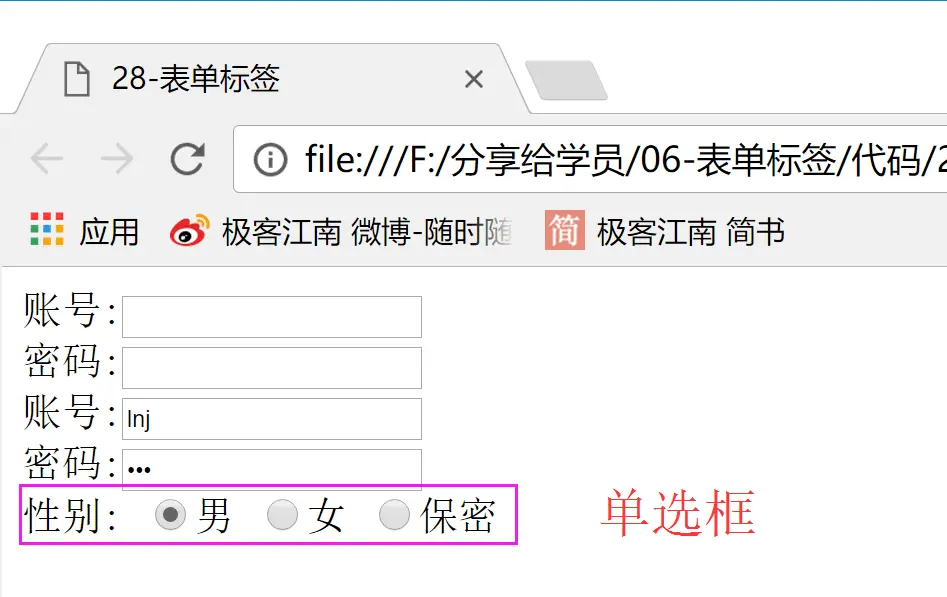
Task: Click the forward navigation arrow
Action: (117, 159)
